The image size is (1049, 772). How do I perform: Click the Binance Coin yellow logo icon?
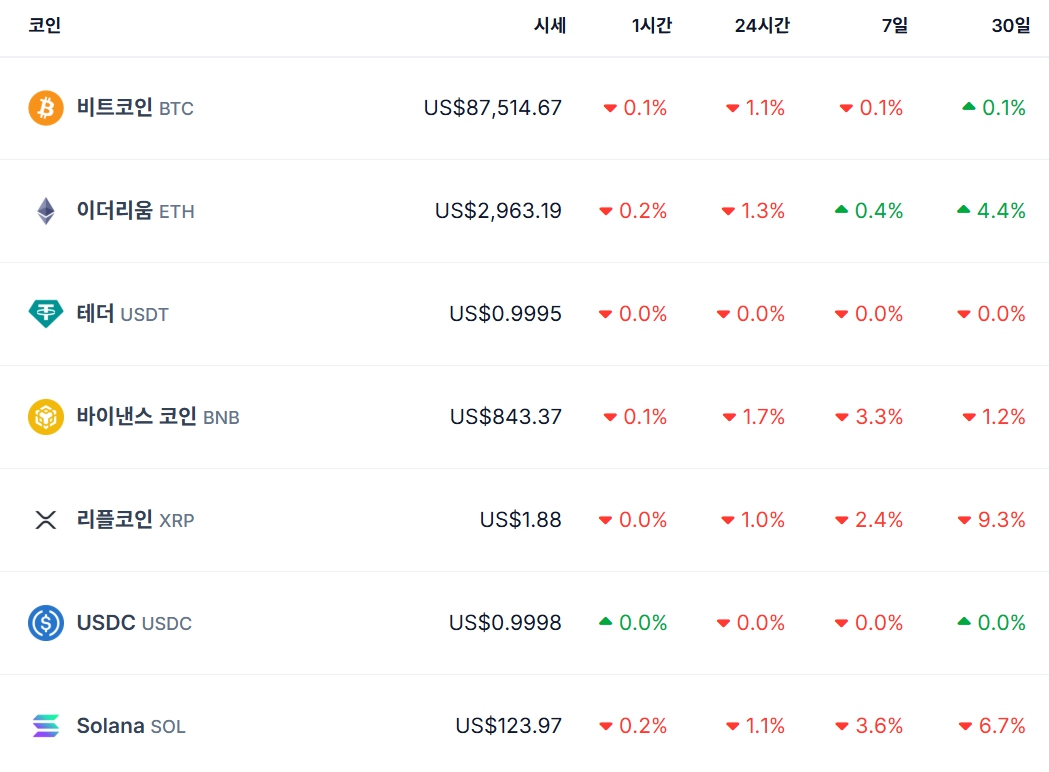click(x=46, y=417)
